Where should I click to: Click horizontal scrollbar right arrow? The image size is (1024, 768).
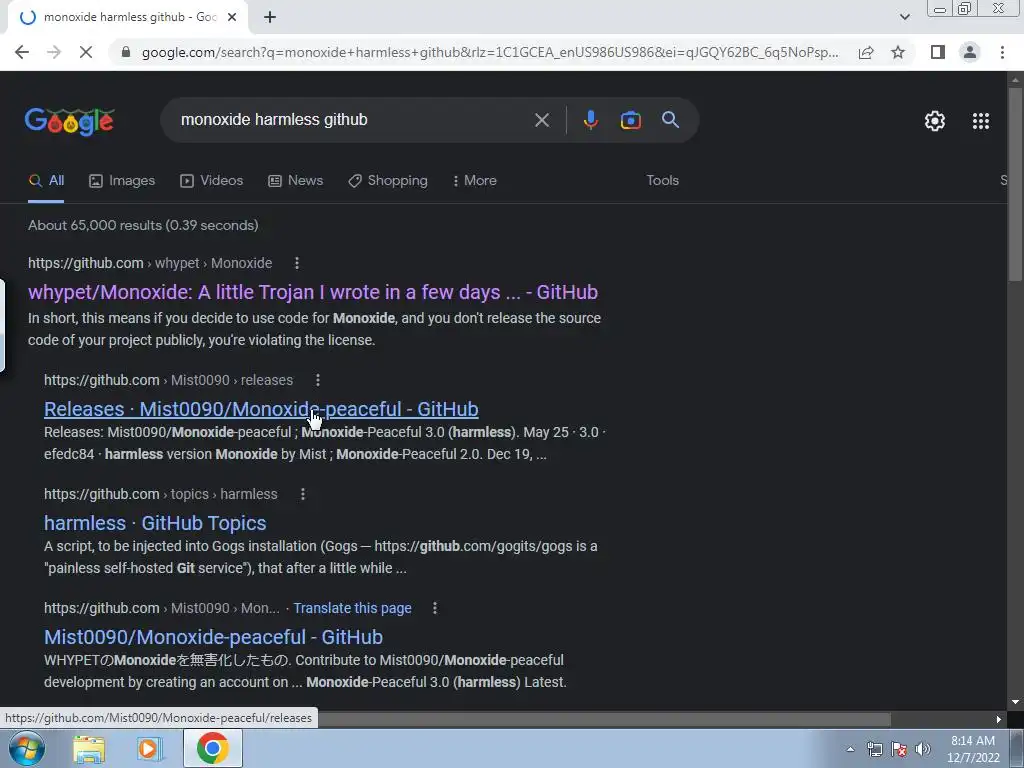(x=999, y=719)
